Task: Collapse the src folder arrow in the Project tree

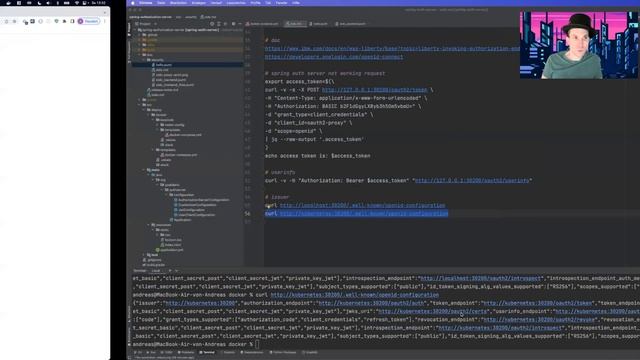Action: (140, 105)
